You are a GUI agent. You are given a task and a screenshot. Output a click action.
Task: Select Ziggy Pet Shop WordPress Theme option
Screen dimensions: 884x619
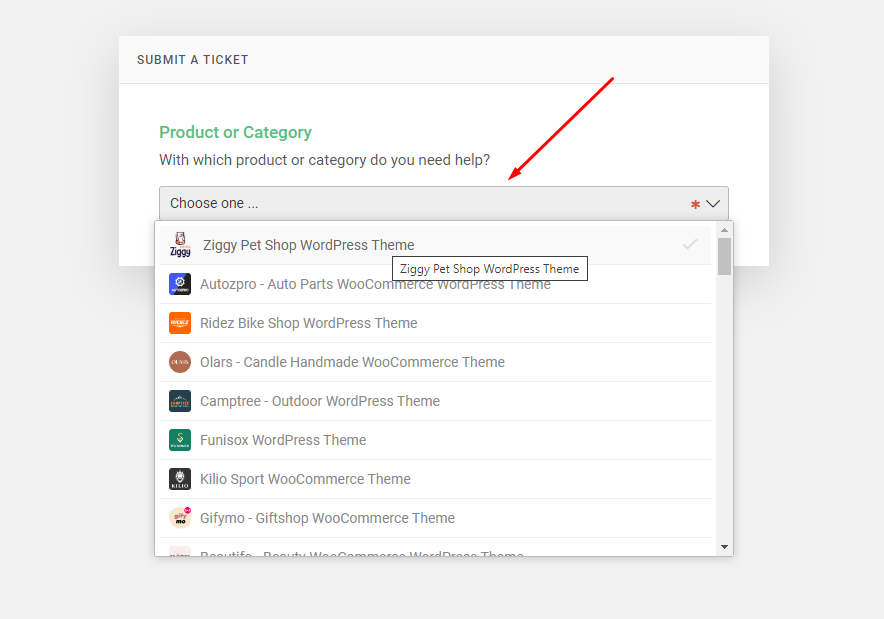[308, 245]
